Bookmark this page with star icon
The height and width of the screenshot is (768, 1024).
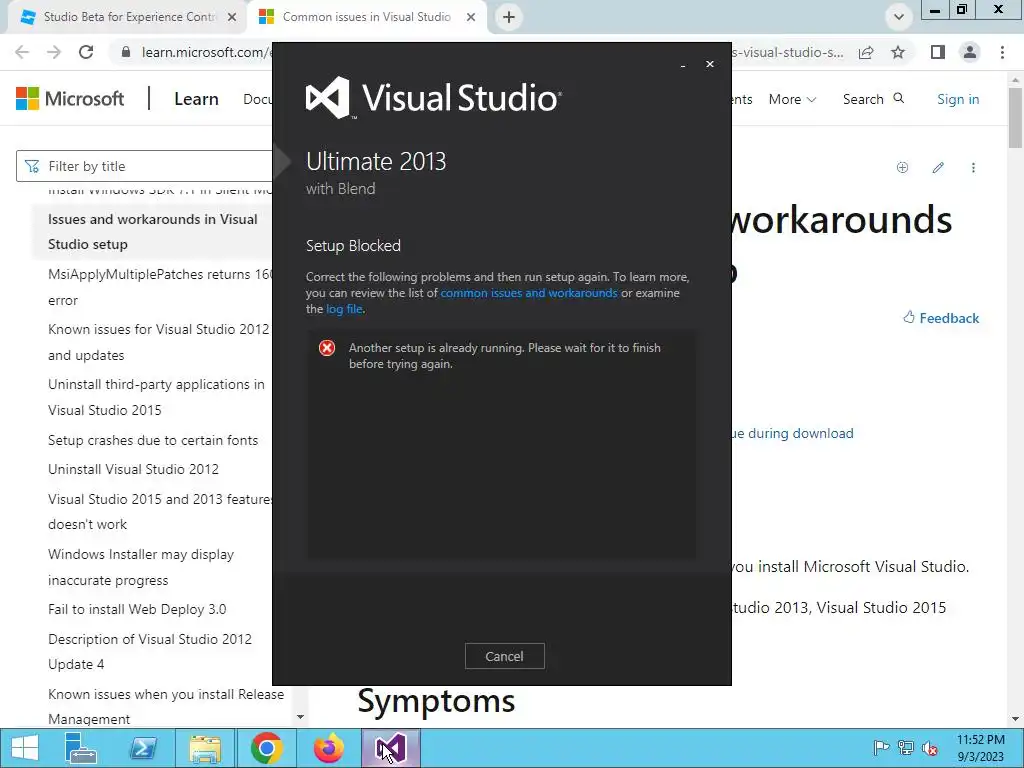pos(899,52)
